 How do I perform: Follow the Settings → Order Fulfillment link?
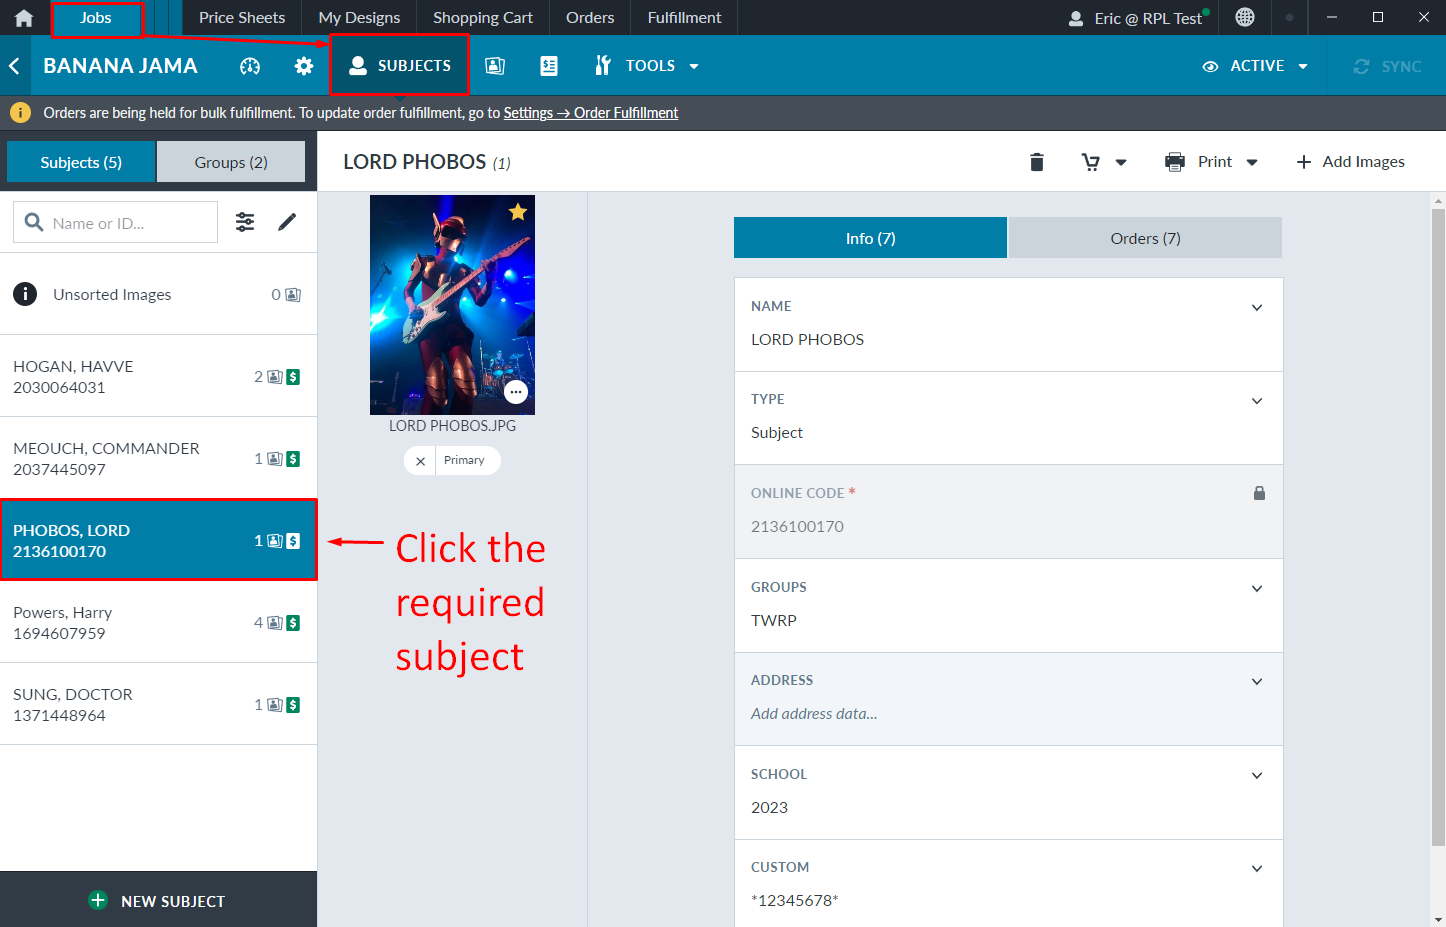pos(591,112)
